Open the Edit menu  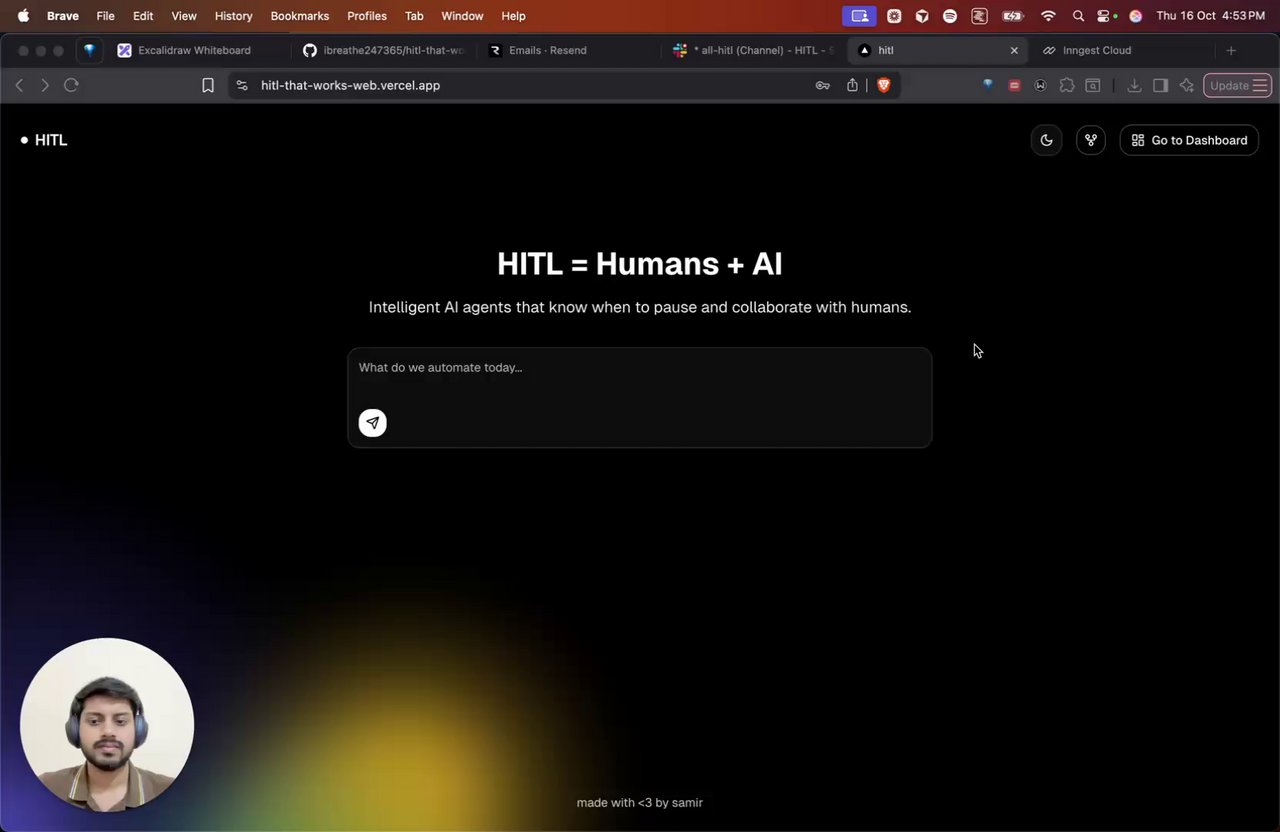[x=143, y=16]
